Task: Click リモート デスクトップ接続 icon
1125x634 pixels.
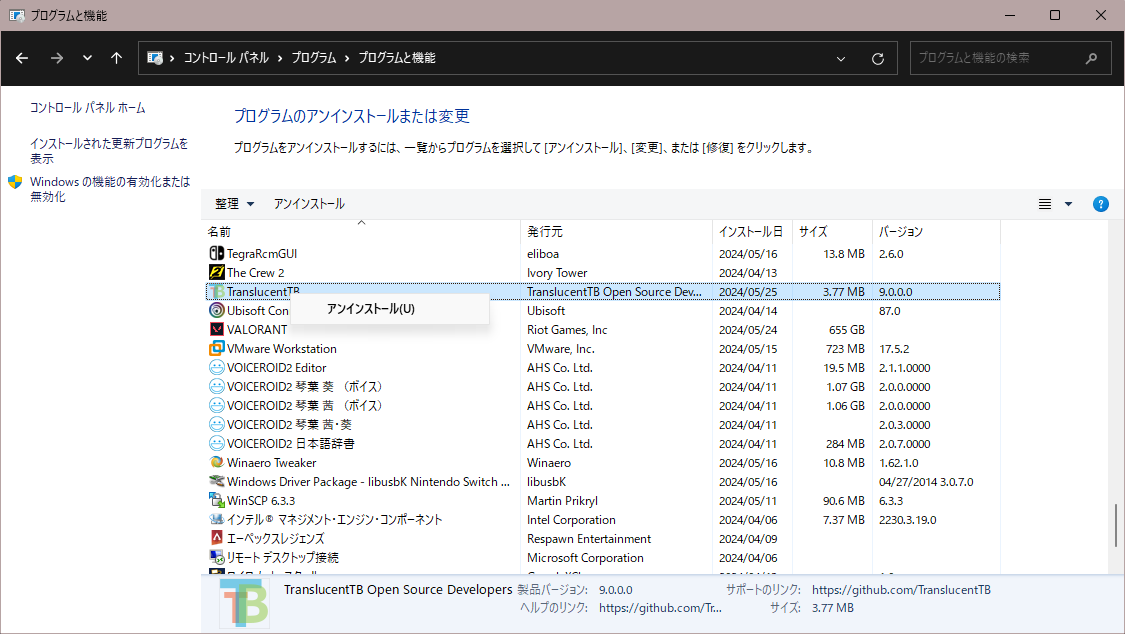Action: point(216,557)
